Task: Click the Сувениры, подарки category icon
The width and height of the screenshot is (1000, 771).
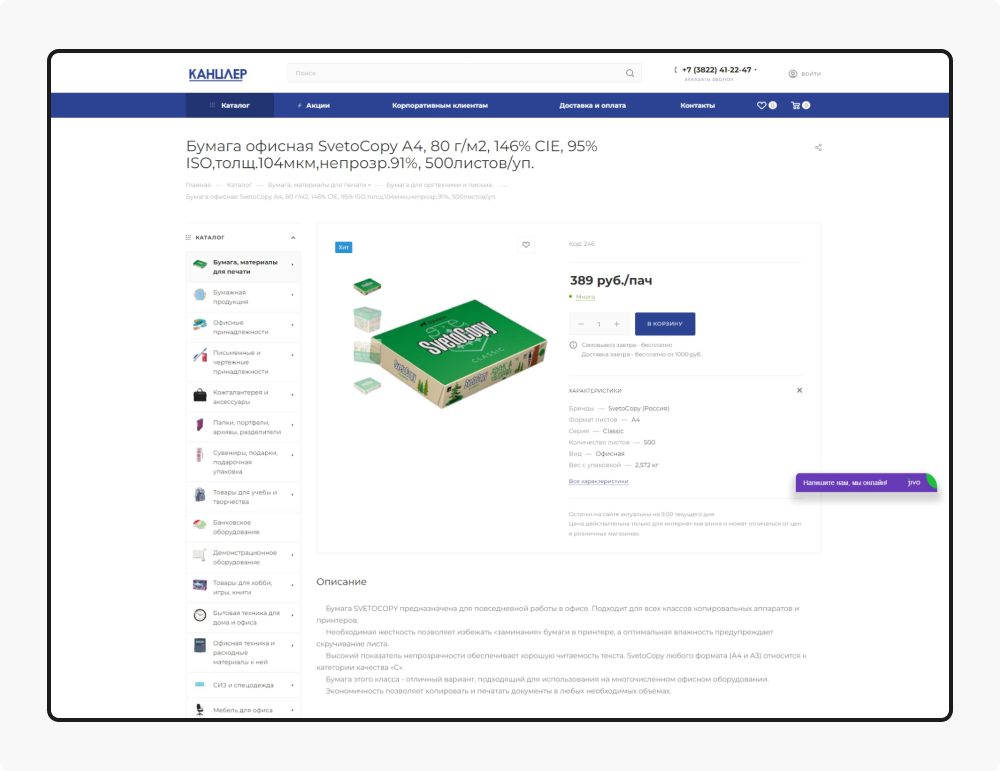Action: click(x=200, y=455)
